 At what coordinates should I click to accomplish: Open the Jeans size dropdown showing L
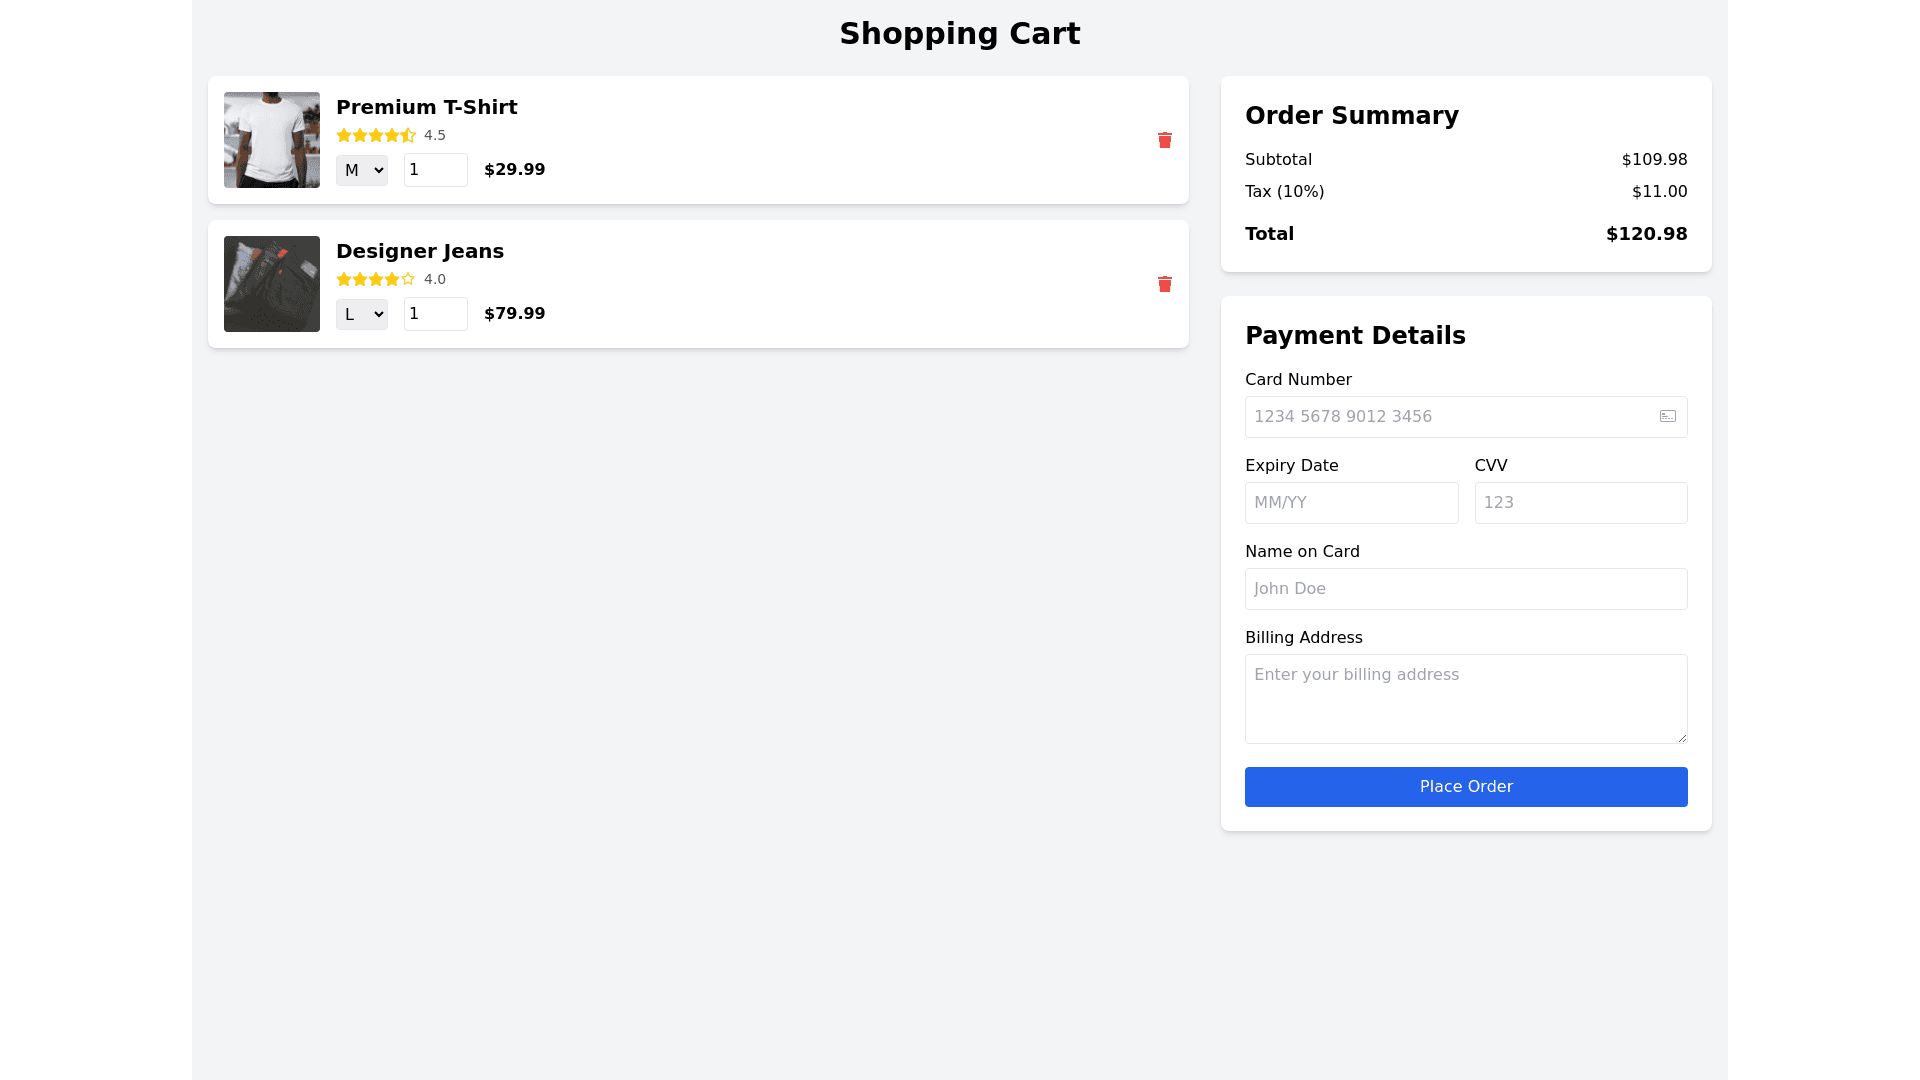[362, 314]
